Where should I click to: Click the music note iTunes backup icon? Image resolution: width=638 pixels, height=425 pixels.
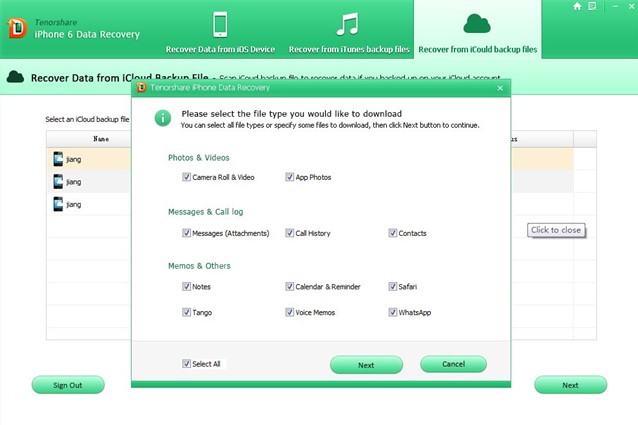(x=348, y=24)
